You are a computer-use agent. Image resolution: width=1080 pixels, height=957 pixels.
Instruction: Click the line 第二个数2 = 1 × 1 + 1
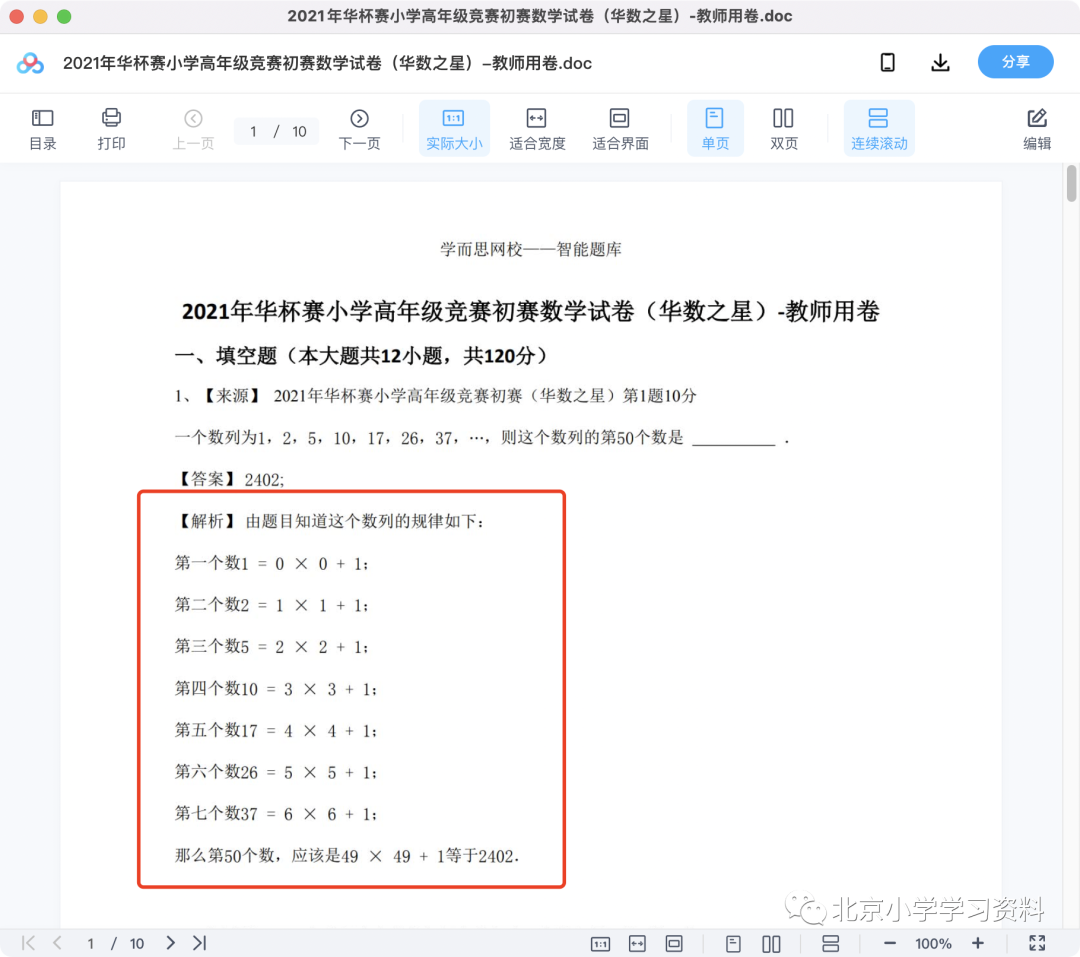pos(271,605)
